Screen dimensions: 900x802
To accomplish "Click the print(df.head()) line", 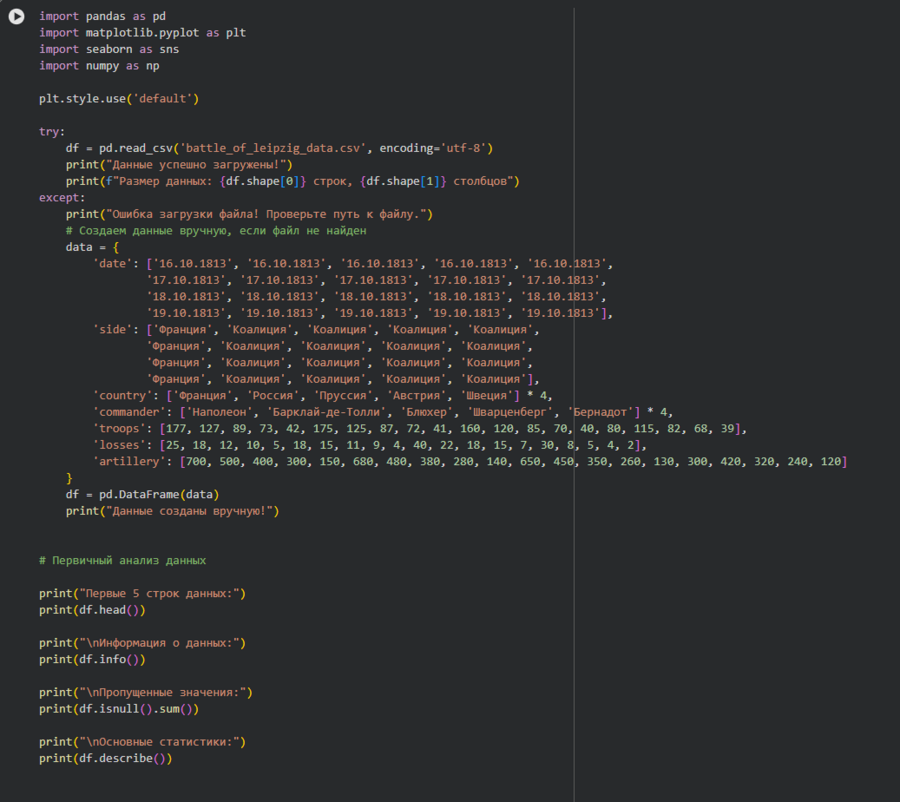I will pyautogui.click(x=92, y=609).
